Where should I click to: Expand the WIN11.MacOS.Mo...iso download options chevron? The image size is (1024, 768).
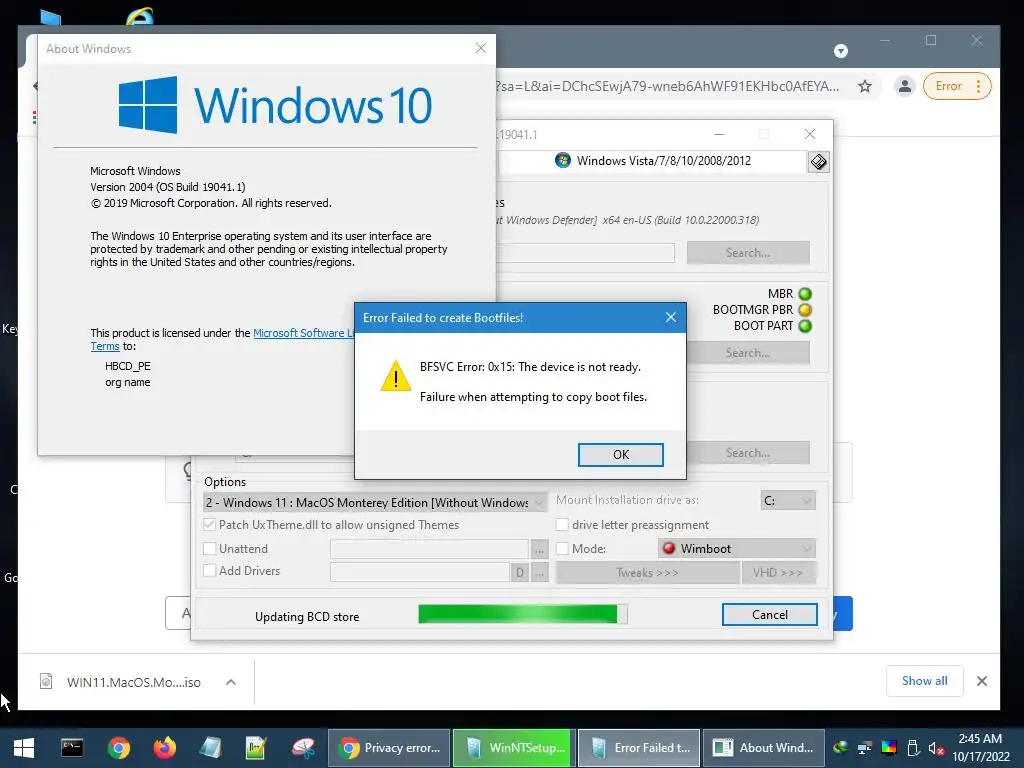(x=231, y=682)
